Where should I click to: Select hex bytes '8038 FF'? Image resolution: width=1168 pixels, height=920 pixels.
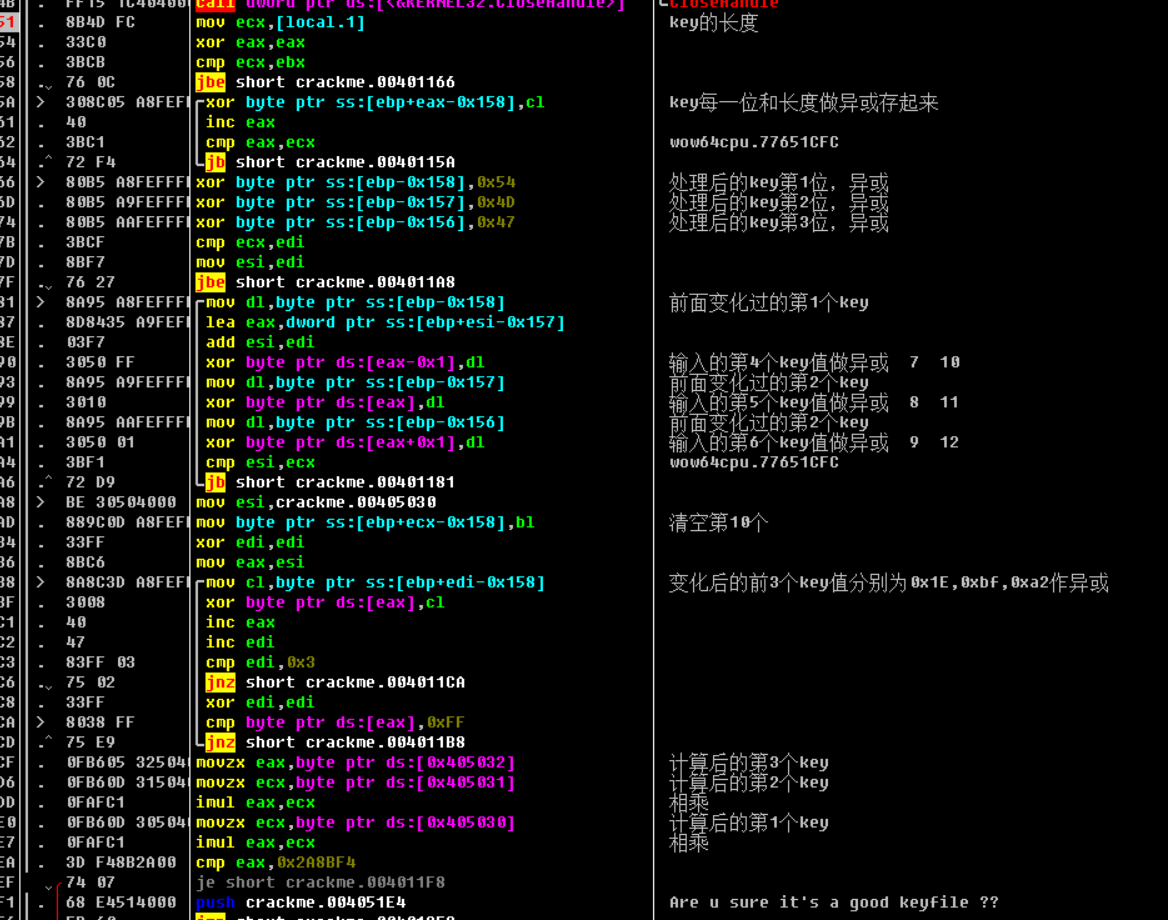(101, 723)
